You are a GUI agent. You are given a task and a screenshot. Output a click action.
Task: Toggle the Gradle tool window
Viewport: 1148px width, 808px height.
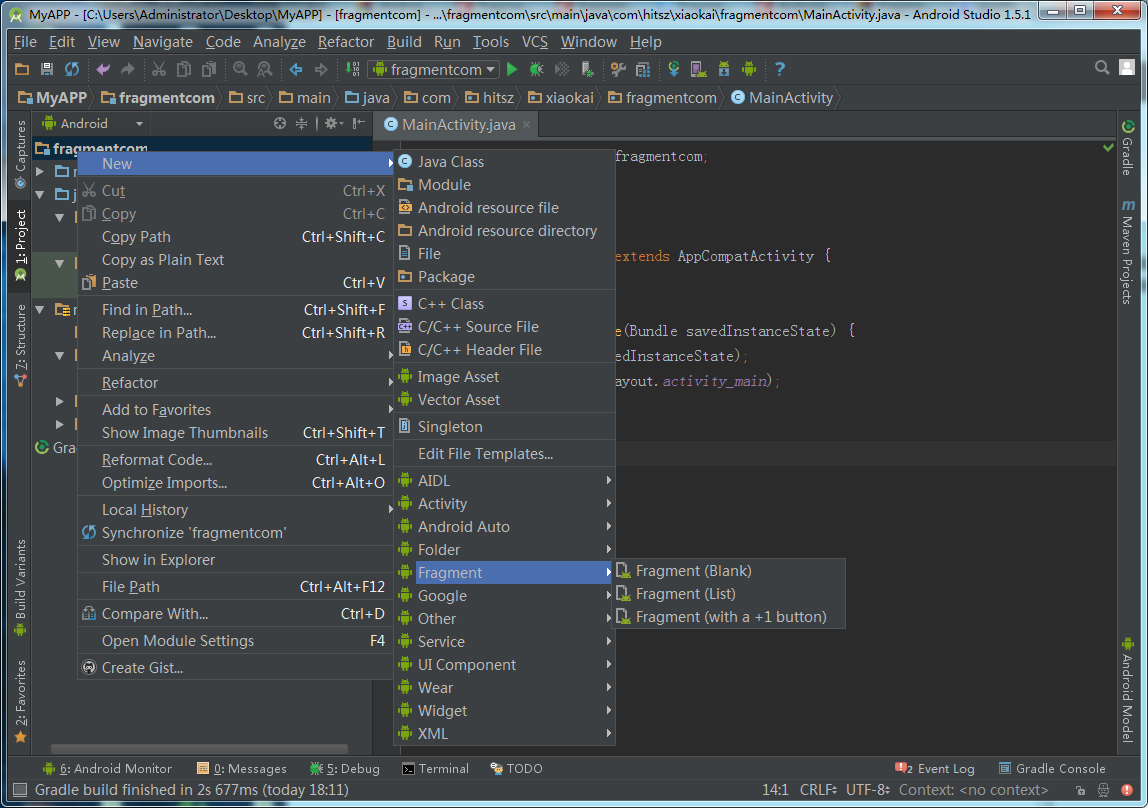pos(1128,148)
